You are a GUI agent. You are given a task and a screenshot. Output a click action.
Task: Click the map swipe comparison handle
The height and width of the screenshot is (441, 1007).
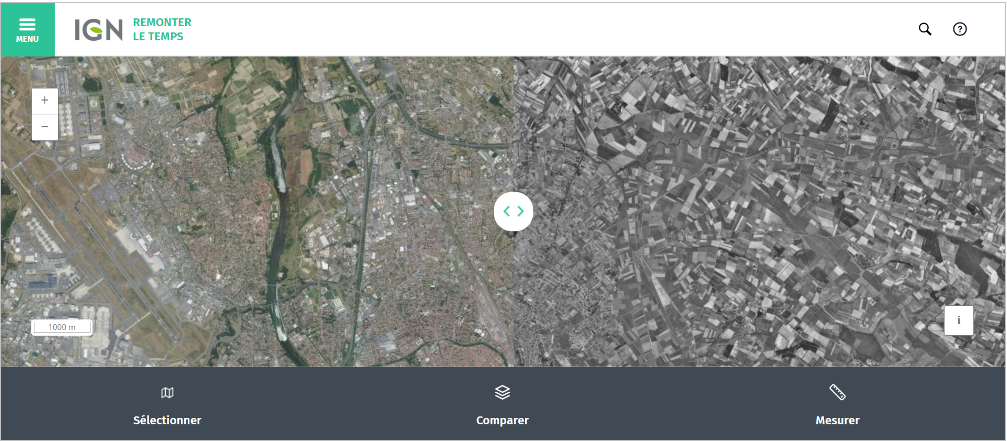(513, 211)
